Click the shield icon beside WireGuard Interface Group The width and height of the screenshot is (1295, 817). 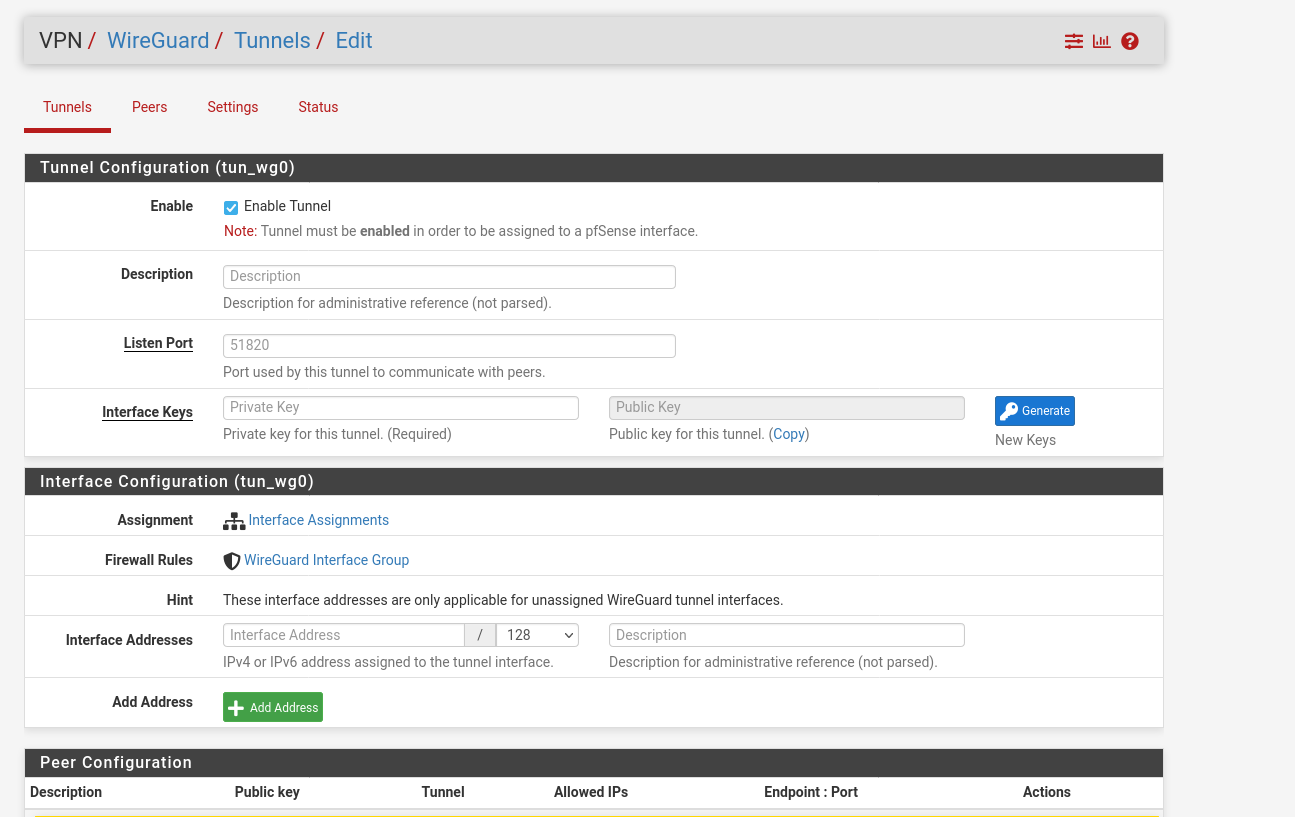(x=232, y=561)
